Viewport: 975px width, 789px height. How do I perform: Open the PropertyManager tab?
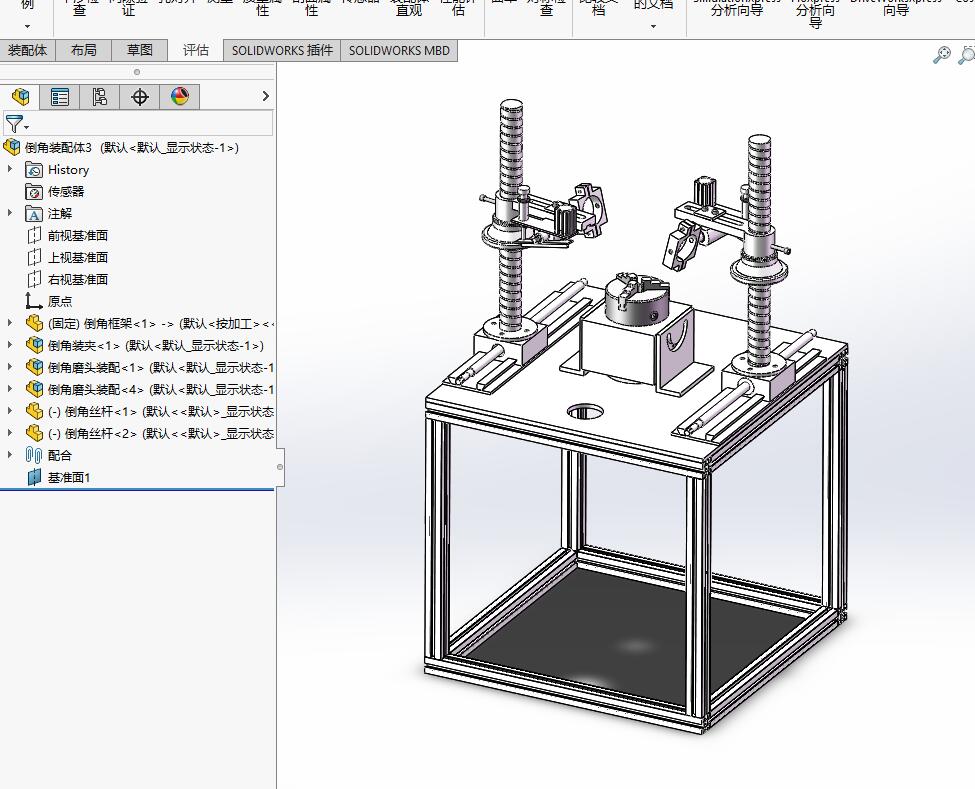click(60, 97)
